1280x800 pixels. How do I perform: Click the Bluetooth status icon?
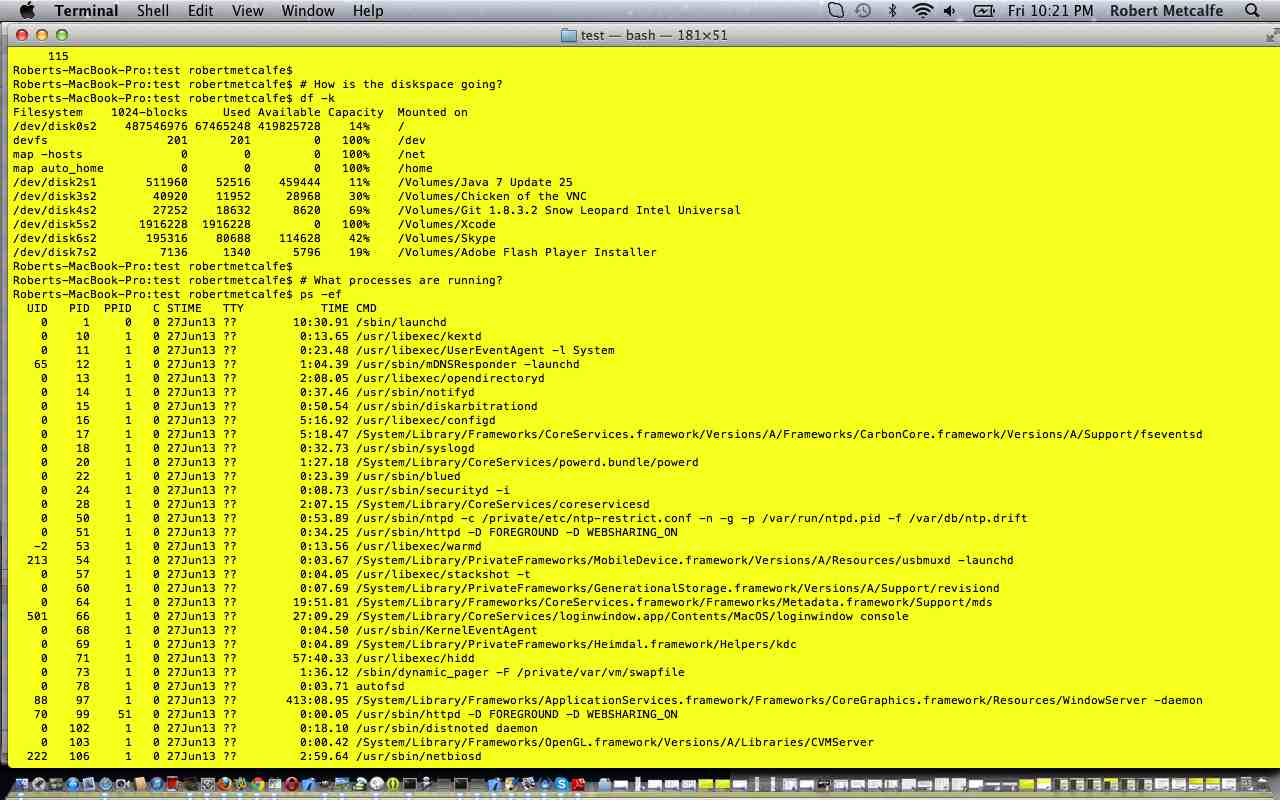pos(892,11)
